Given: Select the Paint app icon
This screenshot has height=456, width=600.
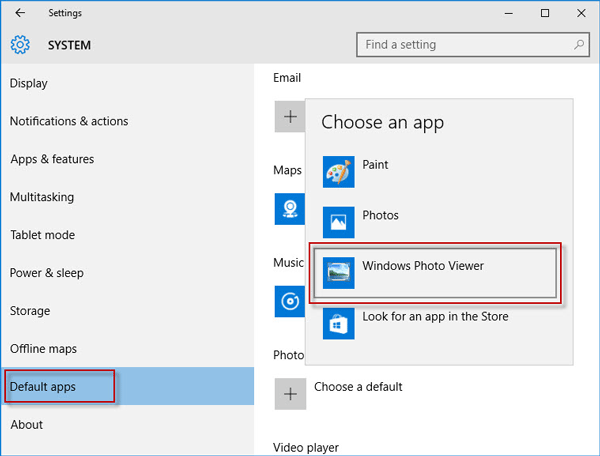Looking at the screenshot, I should pyautogui.click(x=339, y=172).
